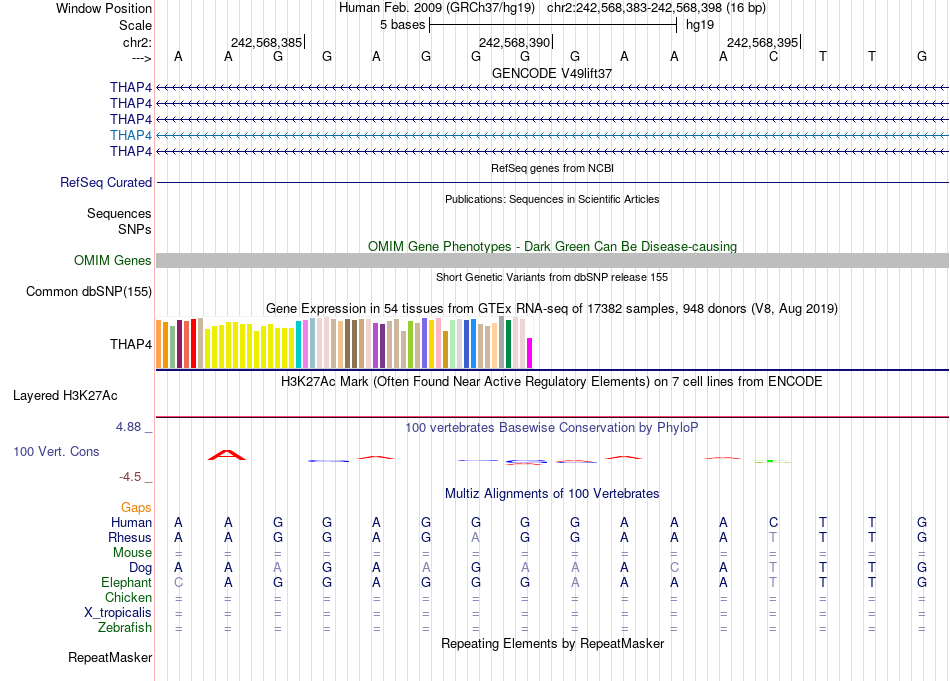
Task: Select the Rhesus species label
Action: 130,537
